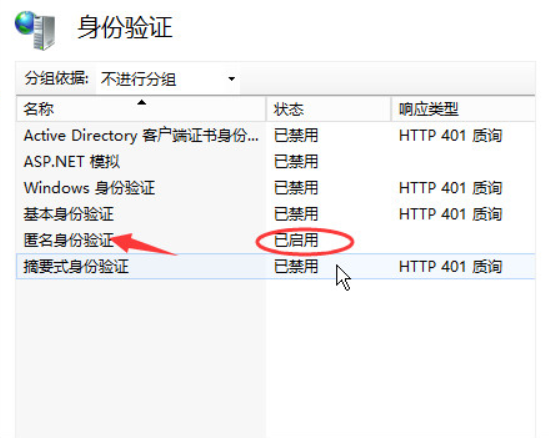This screenshot has height=438, width=549.
Task: Select ASP.NET 模拟 entry
Action: (72, 162)
